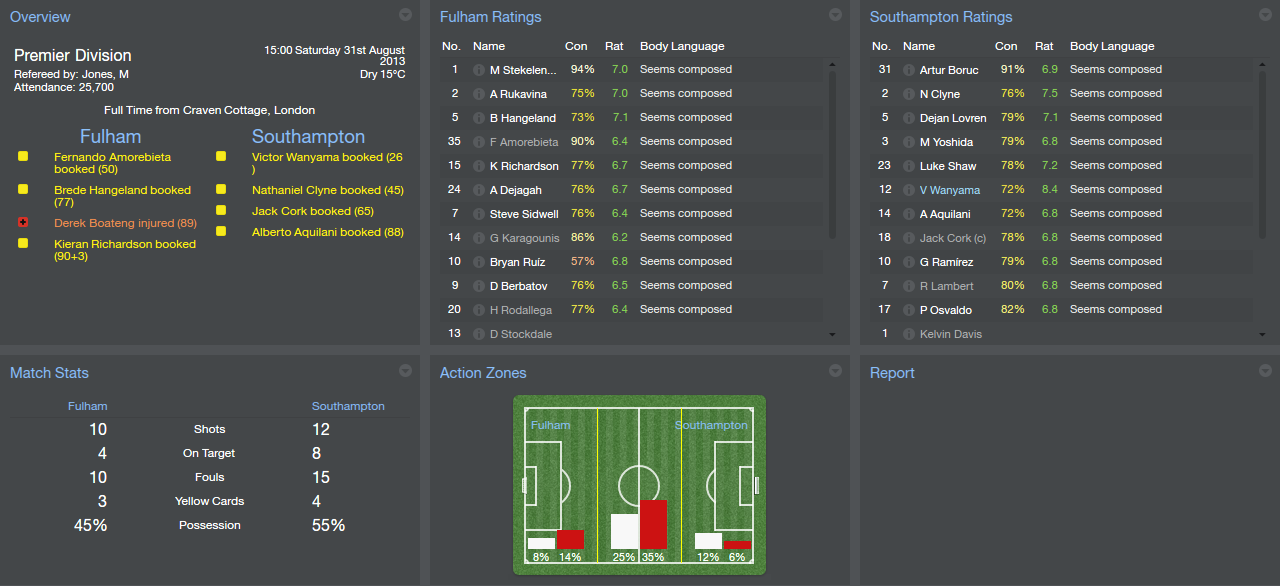Sort Fulham ratings by Con column
This screenshot has width=1280, height=586.
576,46
